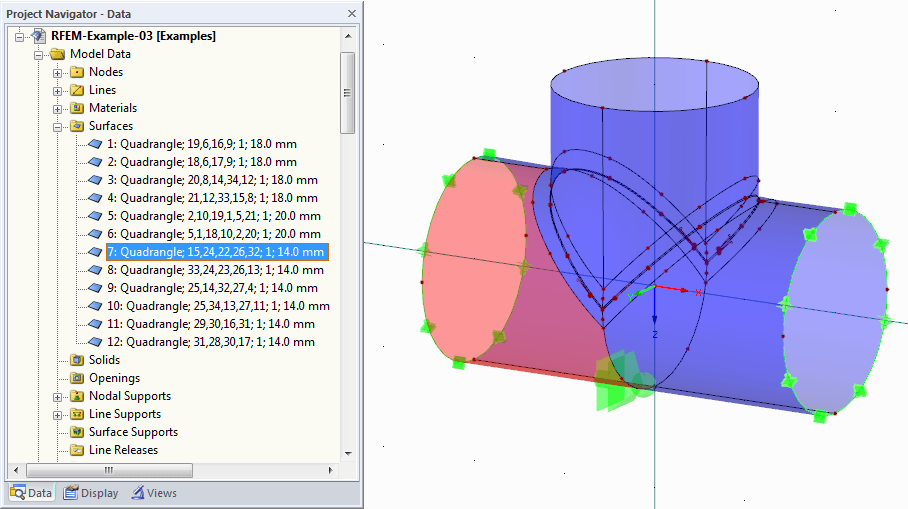
Task: Click the Surface Supports folder icon
Action: click(76, 432)
